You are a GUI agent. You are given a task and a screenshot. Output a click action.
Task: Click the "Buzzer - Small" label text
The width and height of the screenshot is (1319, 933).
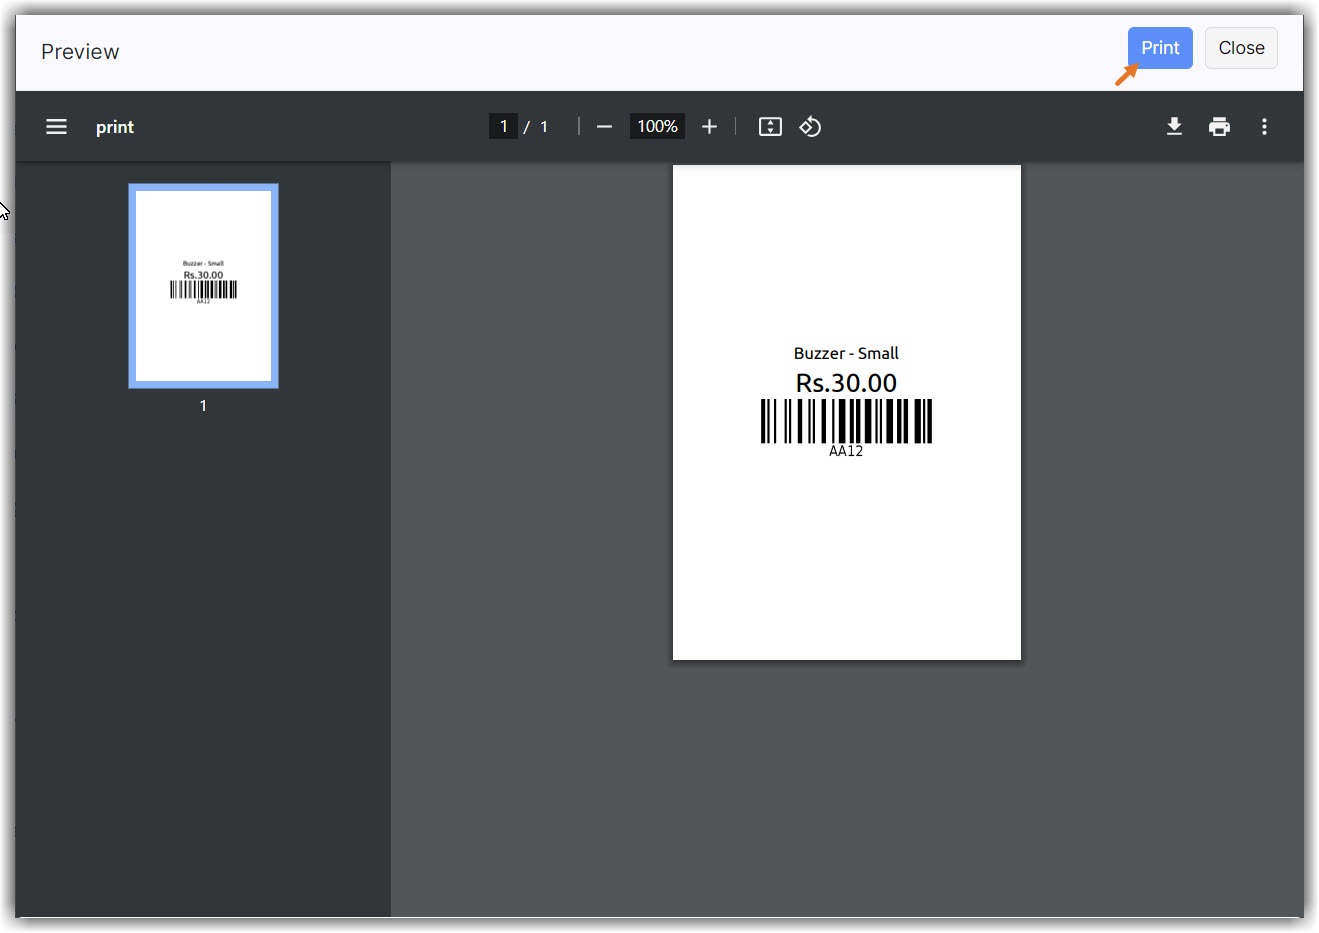(x=846, y=353)
